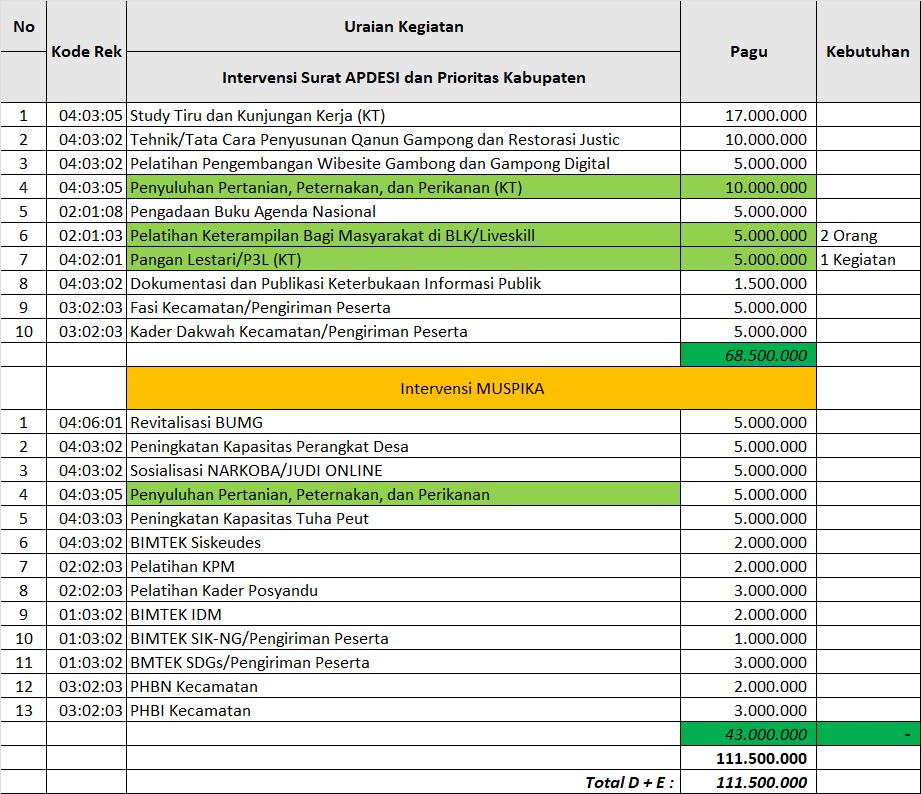Select the "Pelatihan Kader Posyandu" cell
921x794 pixels.
coord(403,590)
